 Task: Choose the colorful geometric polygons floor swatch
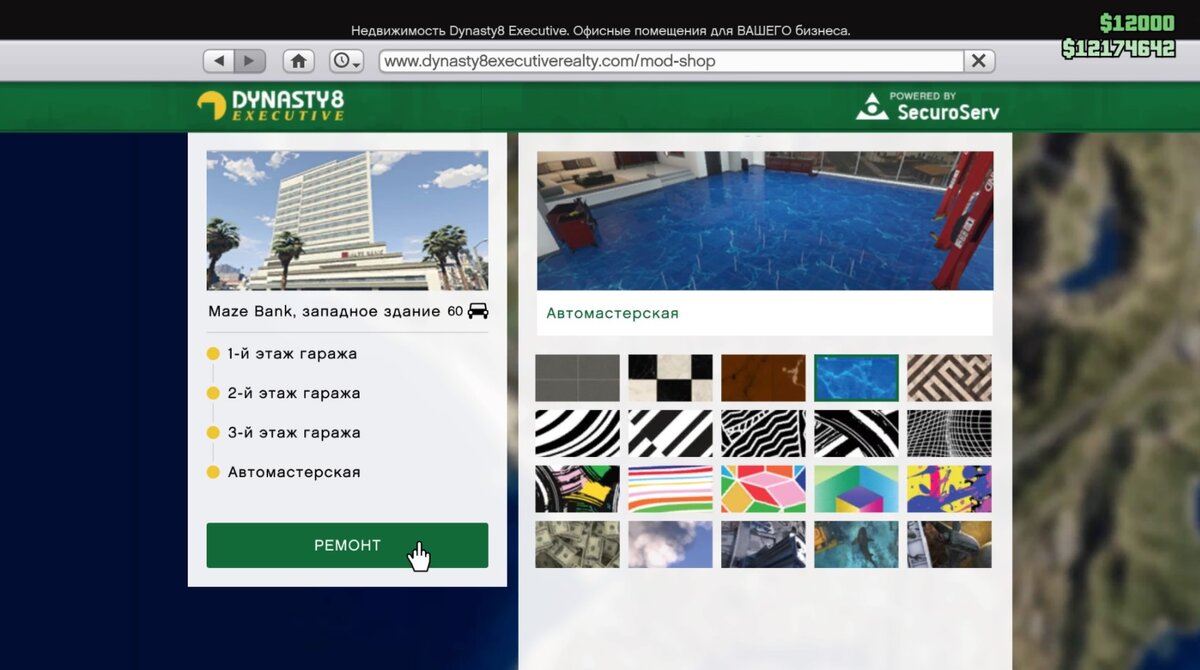(763, 489)
